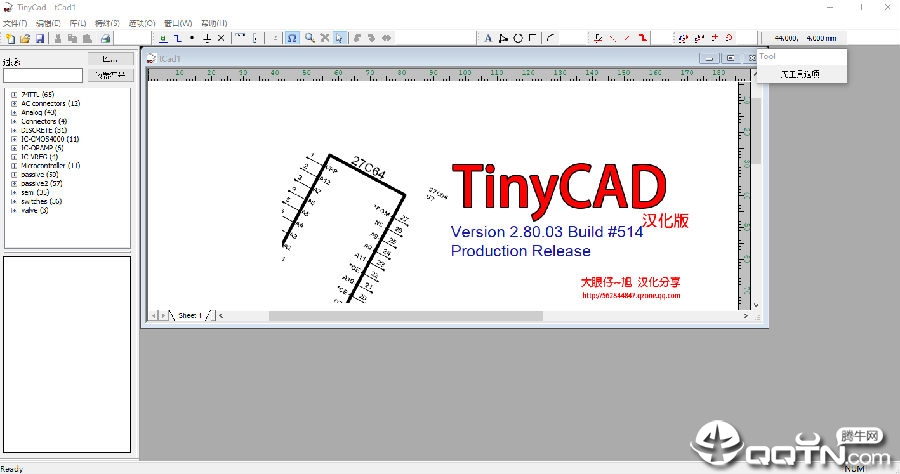Open the 窗口(W) Window menu

pyautogui.click(x=178, y=23)
